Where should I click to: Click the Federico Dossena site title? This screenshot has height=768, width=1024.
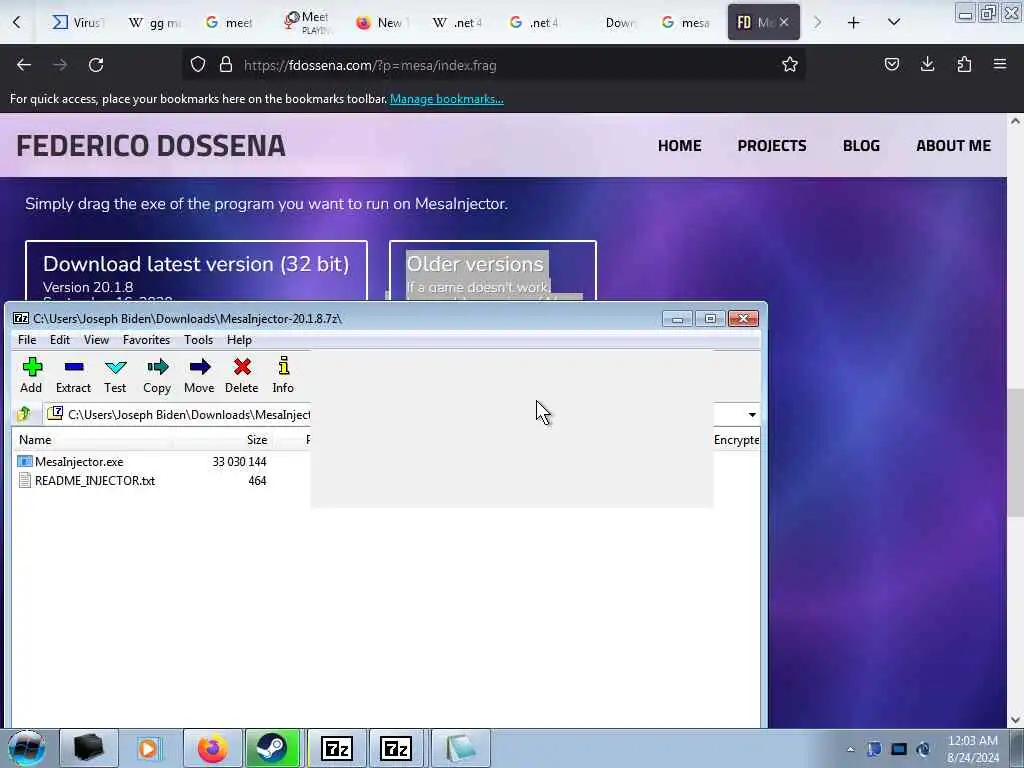151,146
